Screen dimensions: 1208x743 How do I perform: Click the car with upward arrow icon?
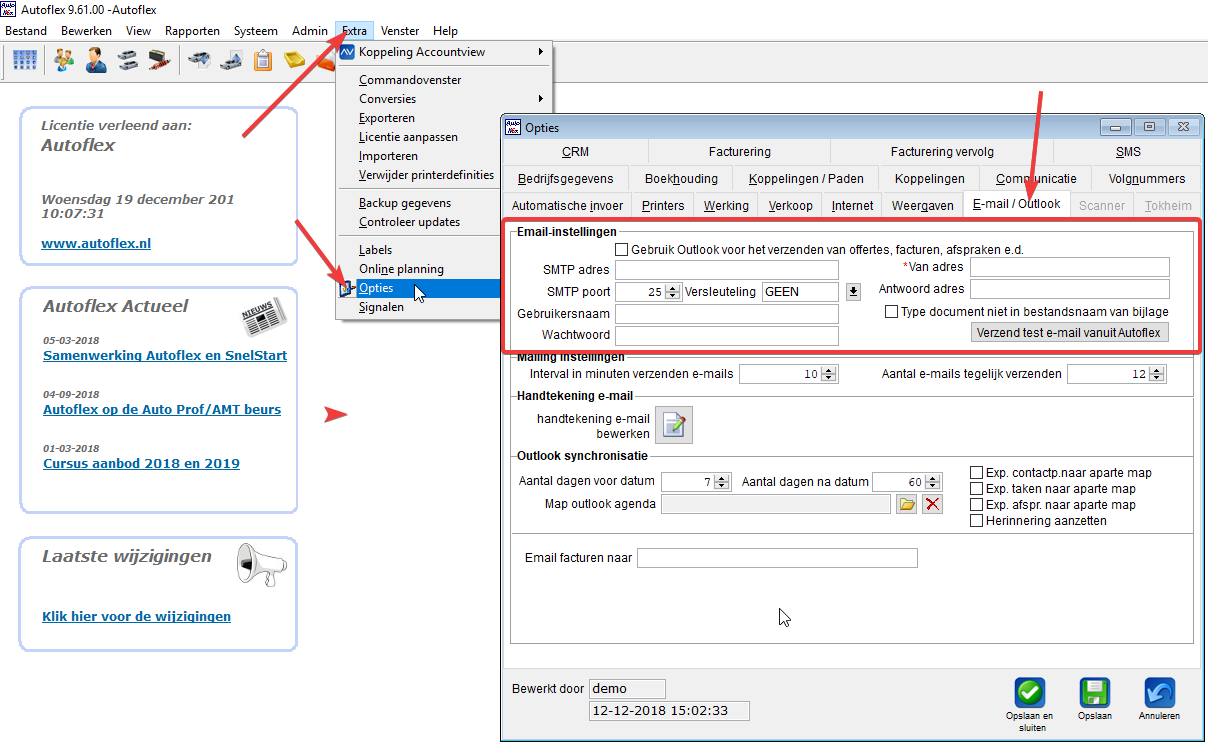(231, 60)
